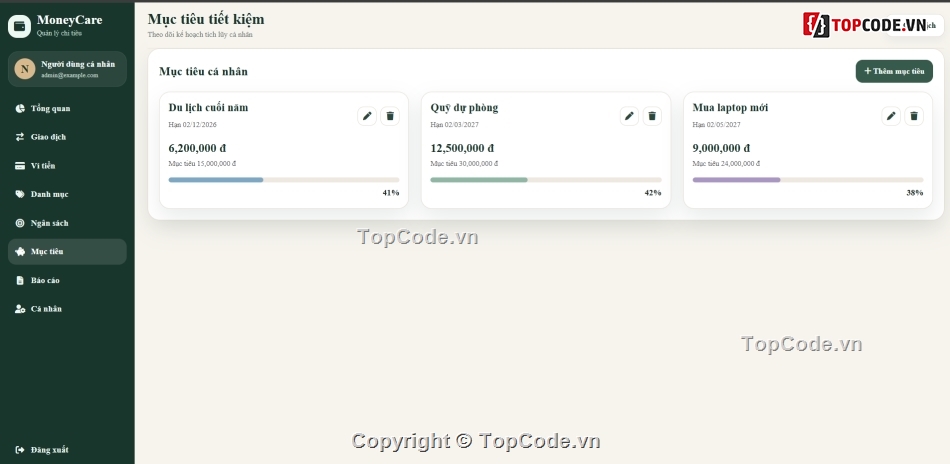This screenshot has width=950, height=464.
Task: Select the active Mục tiêu menu item
Action: pos(67,251)
